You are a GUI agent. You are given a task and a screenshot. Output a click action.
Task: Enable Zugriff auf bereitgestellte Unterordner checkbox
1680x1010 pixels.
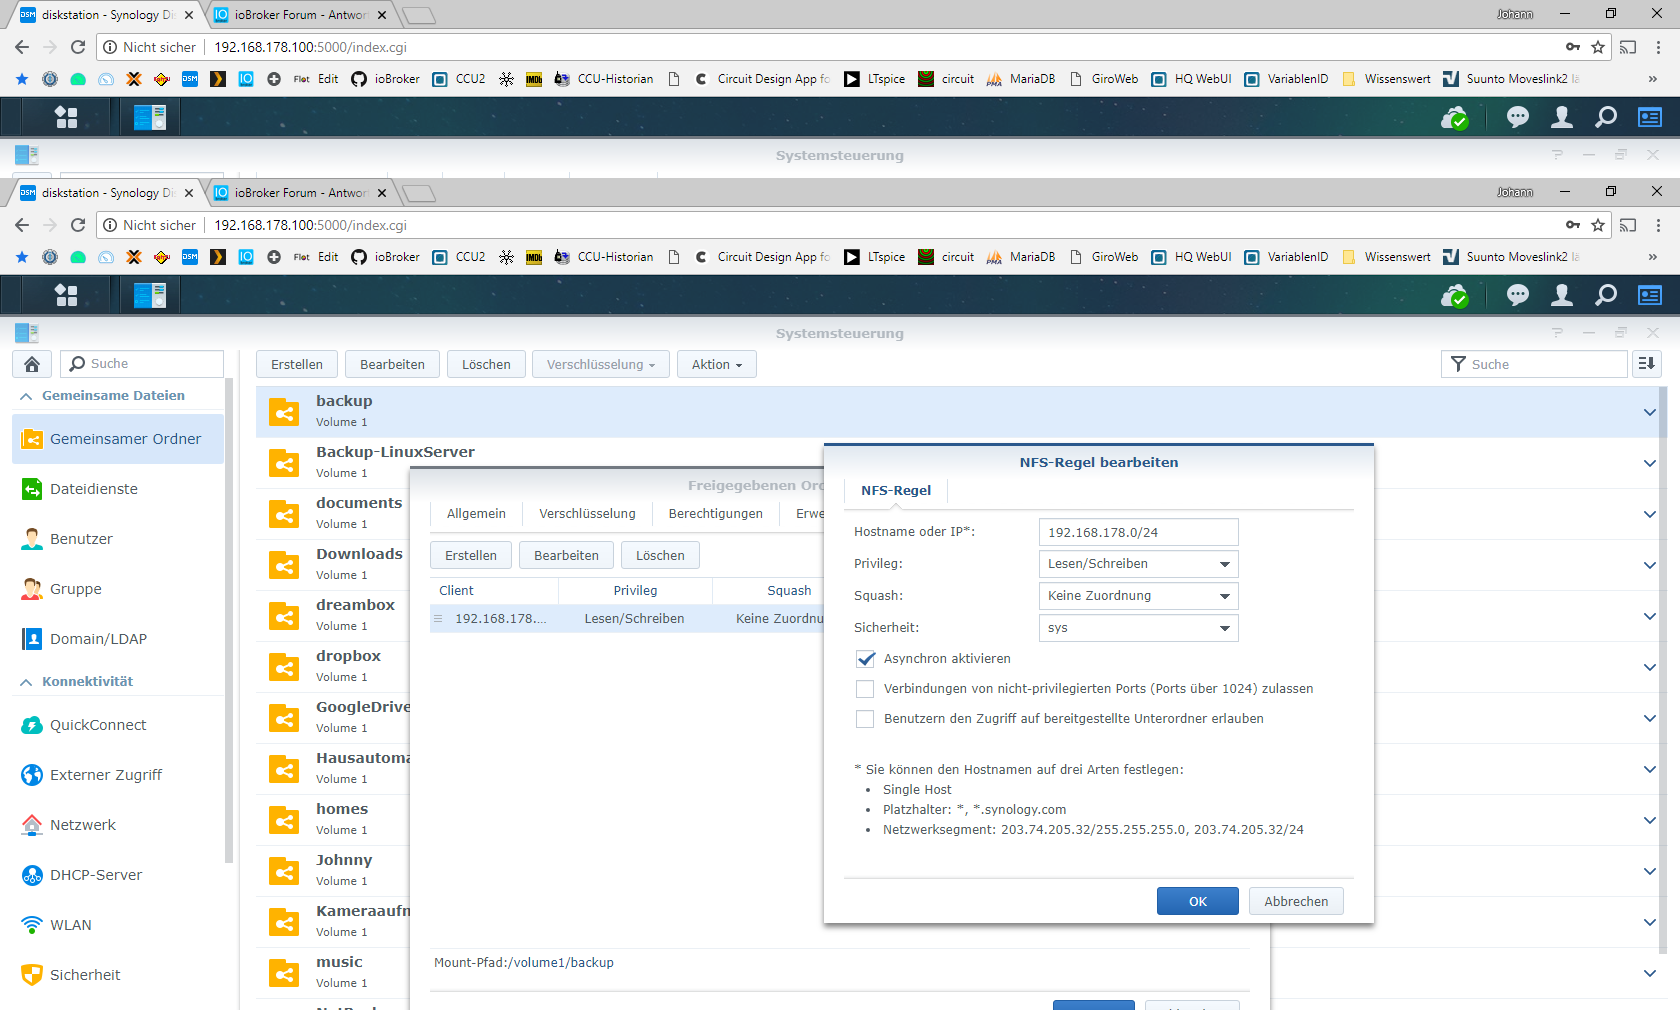(865, 719)
